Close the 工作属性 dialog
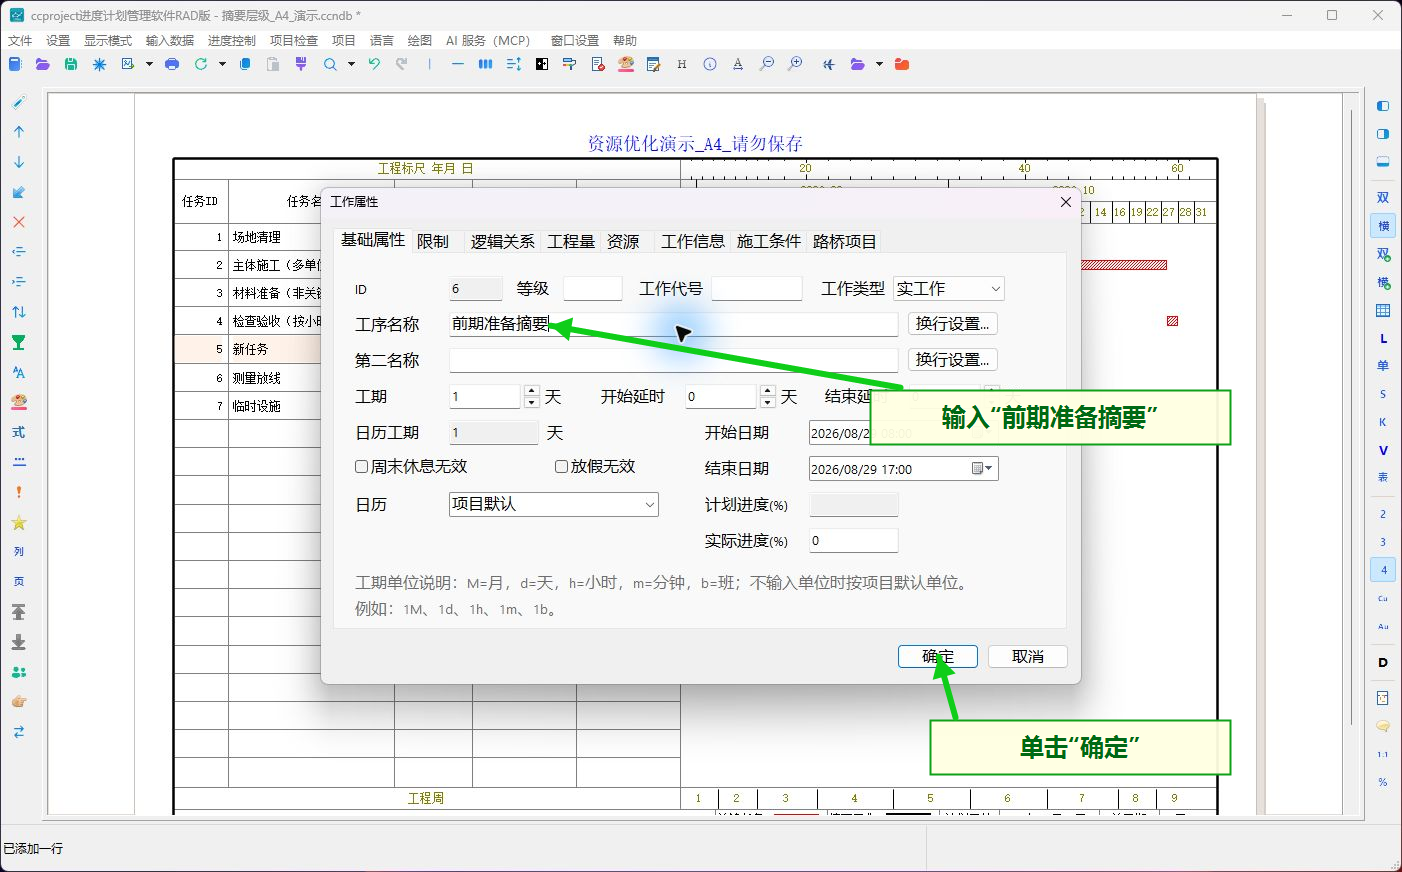Screen dimensions: 1402x872 (1065, 201)
